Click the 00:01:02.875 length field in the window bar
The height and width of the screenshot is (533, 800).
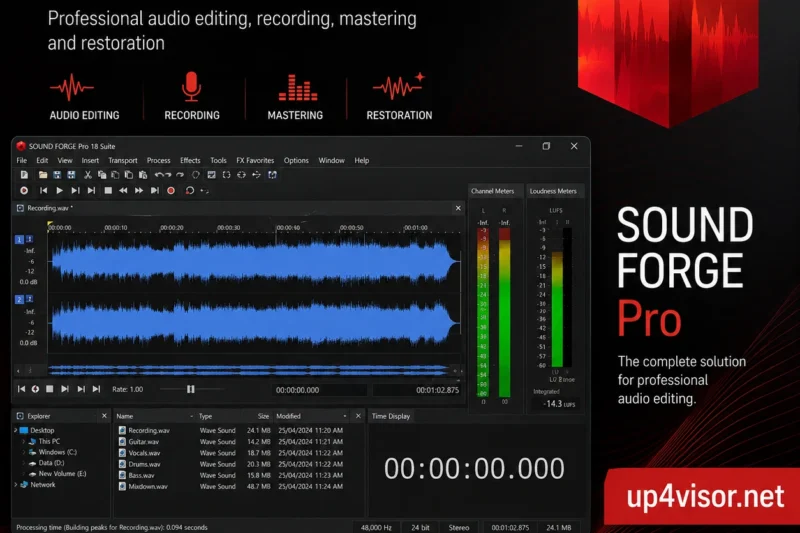(x=418, y=390)
